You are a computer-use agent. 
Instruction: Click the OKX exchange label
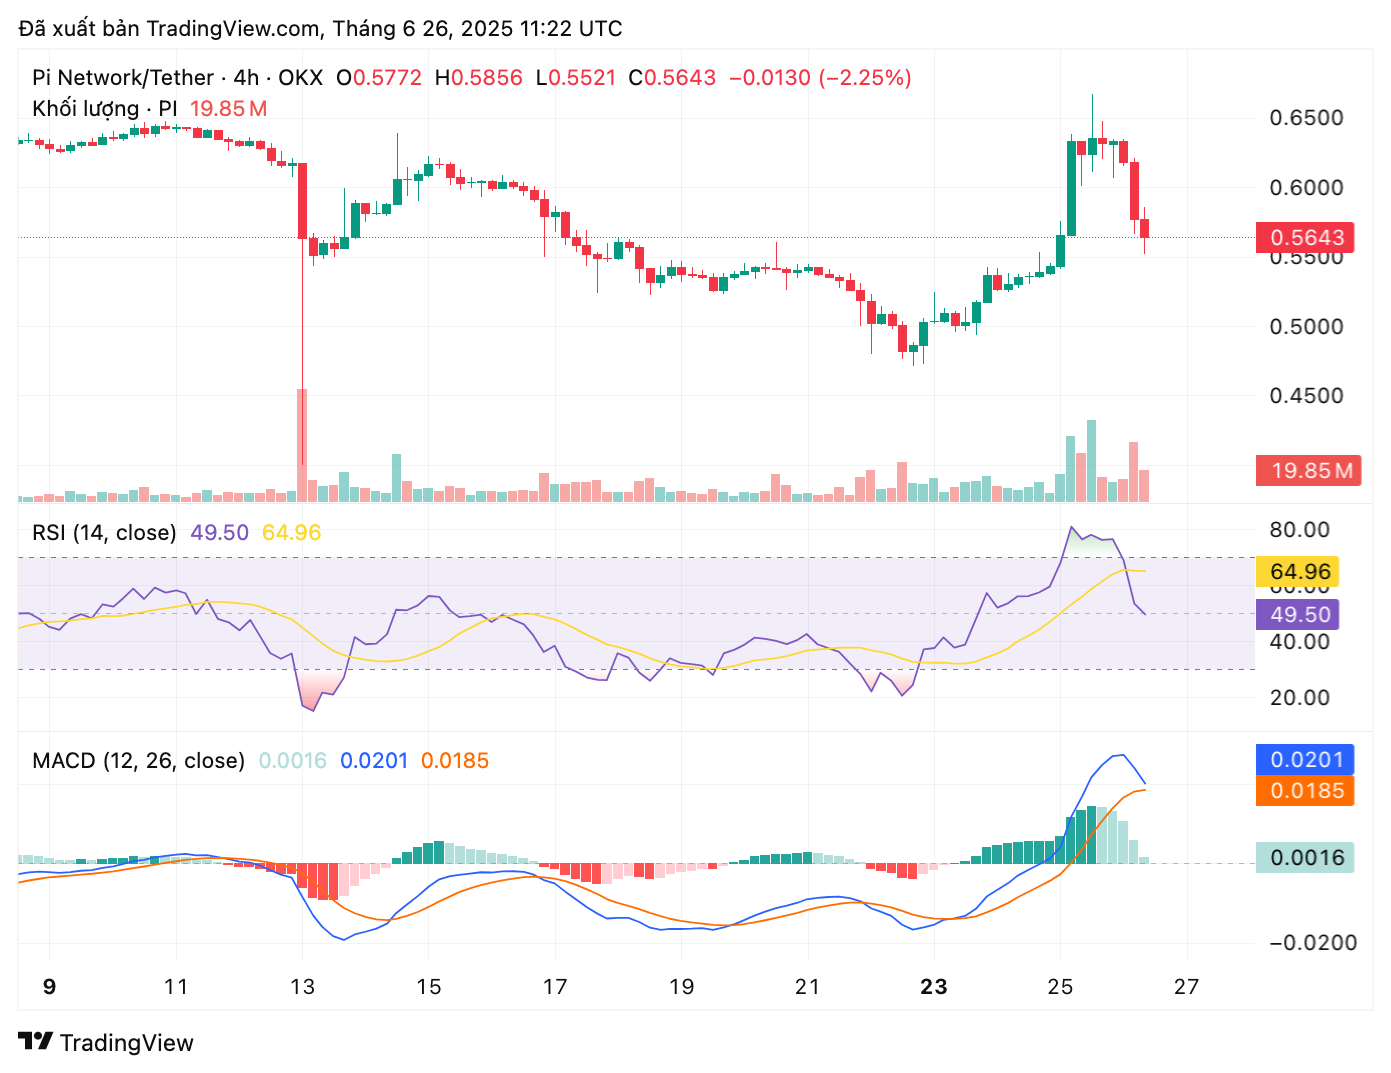point(301,78)
